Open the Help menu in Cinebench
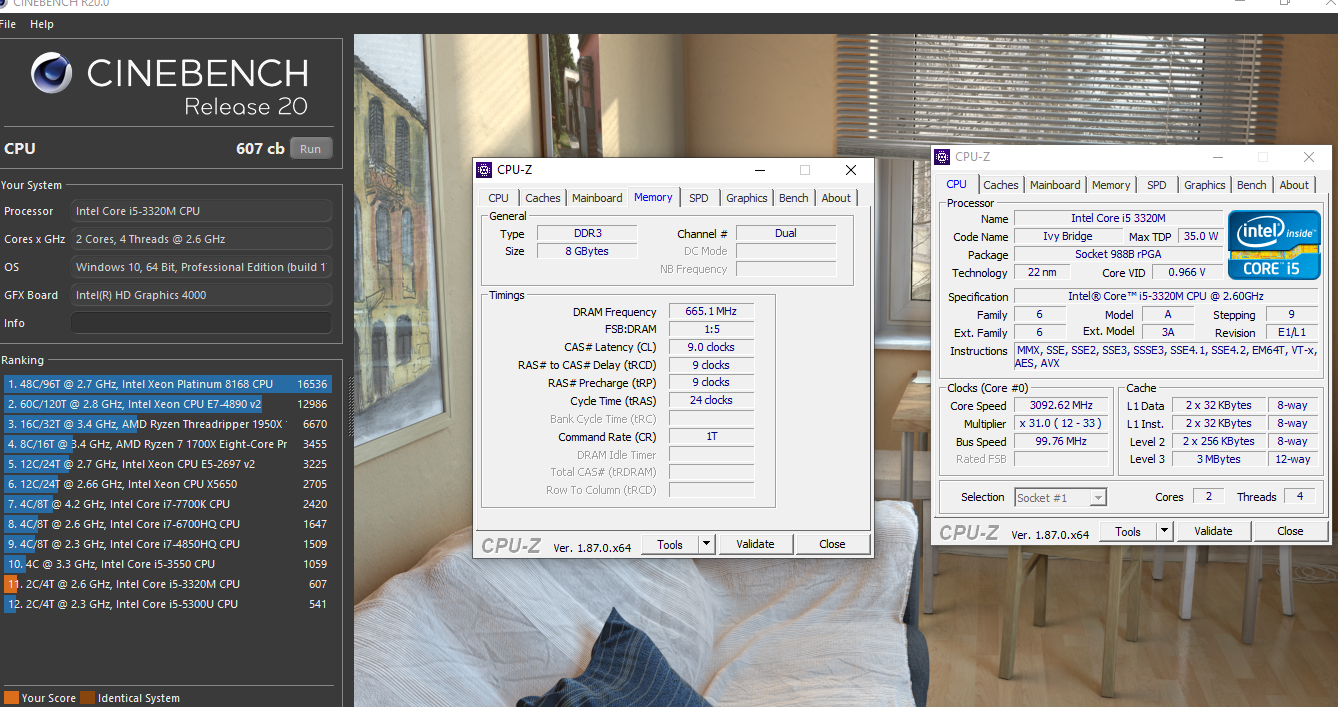This screenshot has height=707, width=1338. (42, 24)
